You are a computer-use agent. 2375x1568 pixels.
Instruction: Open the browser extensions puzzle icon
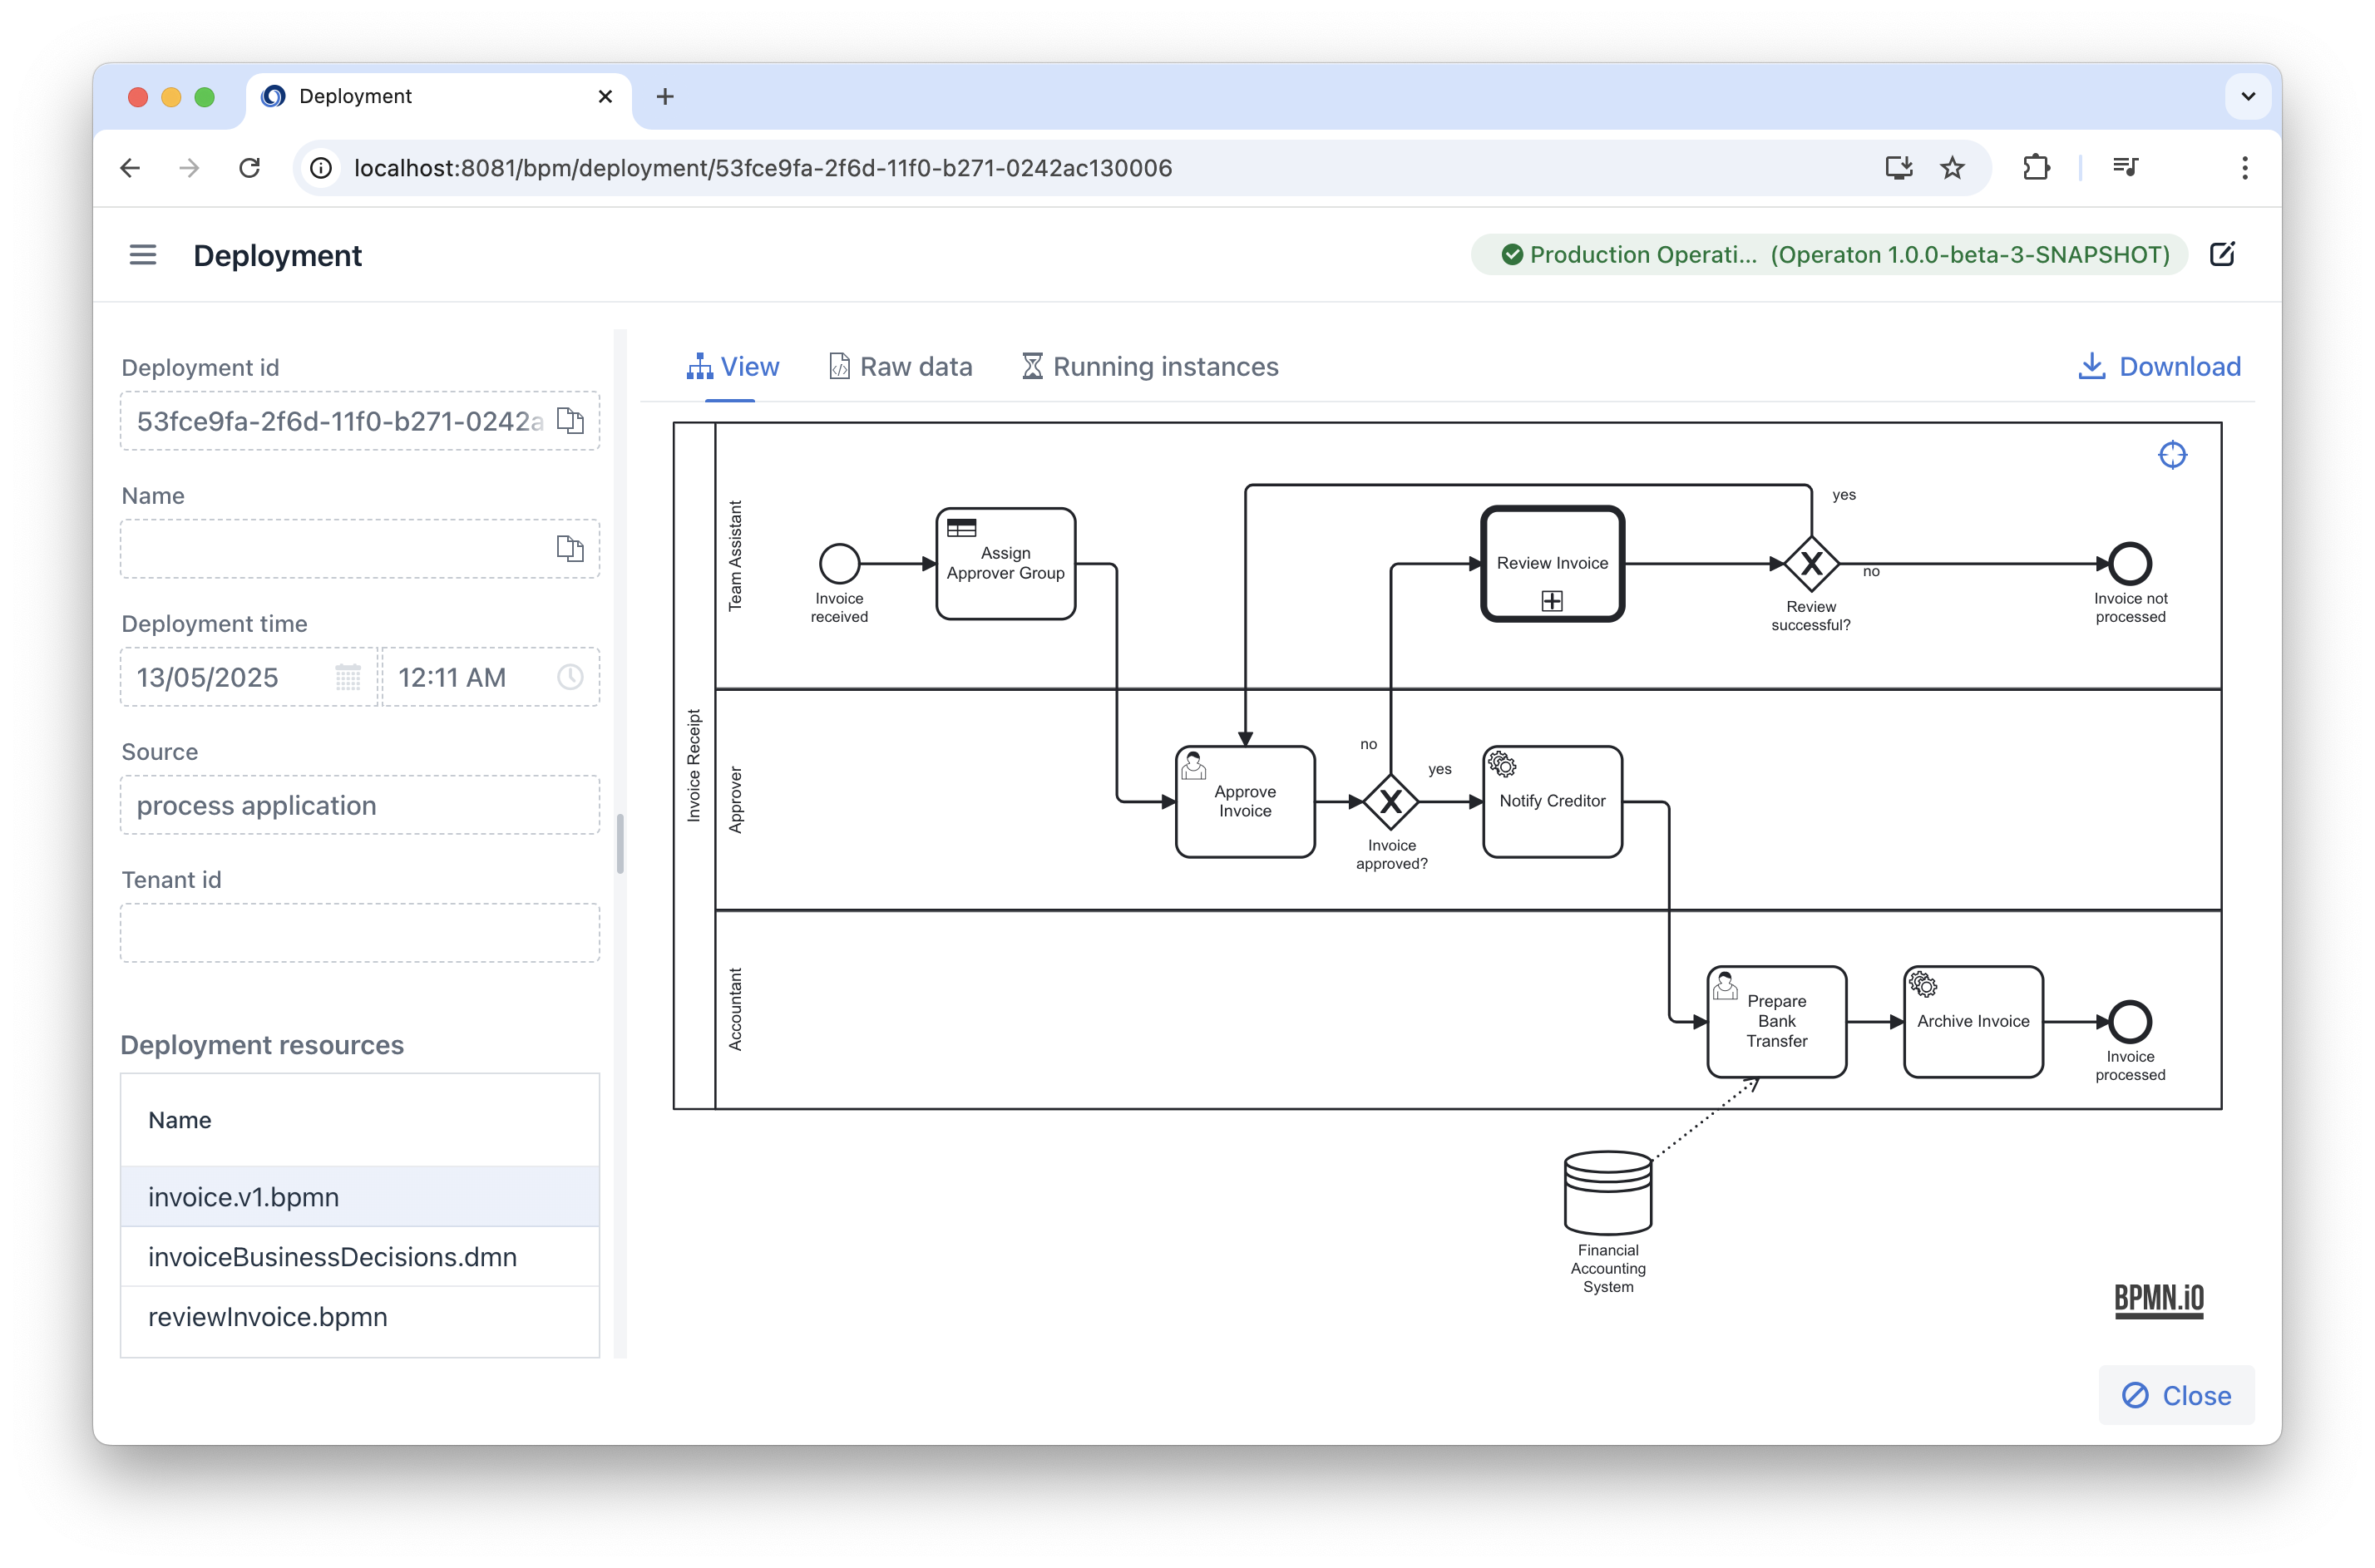click(2036, 168)
